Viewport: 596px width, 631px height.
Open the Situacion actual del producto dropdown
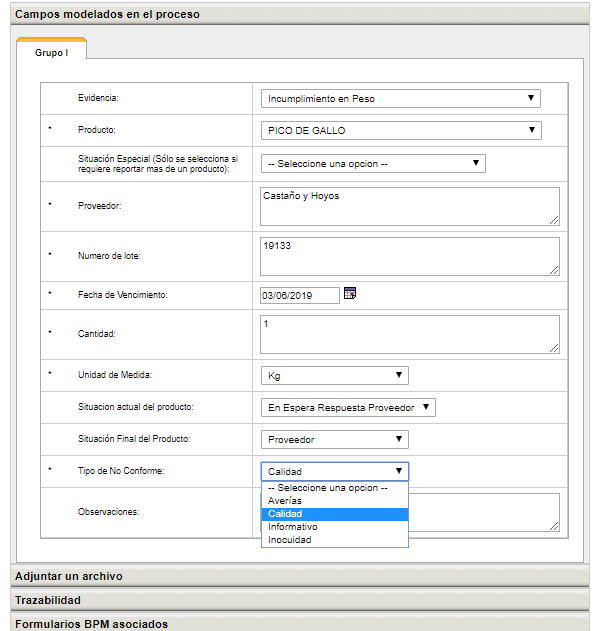pos(348,408)
